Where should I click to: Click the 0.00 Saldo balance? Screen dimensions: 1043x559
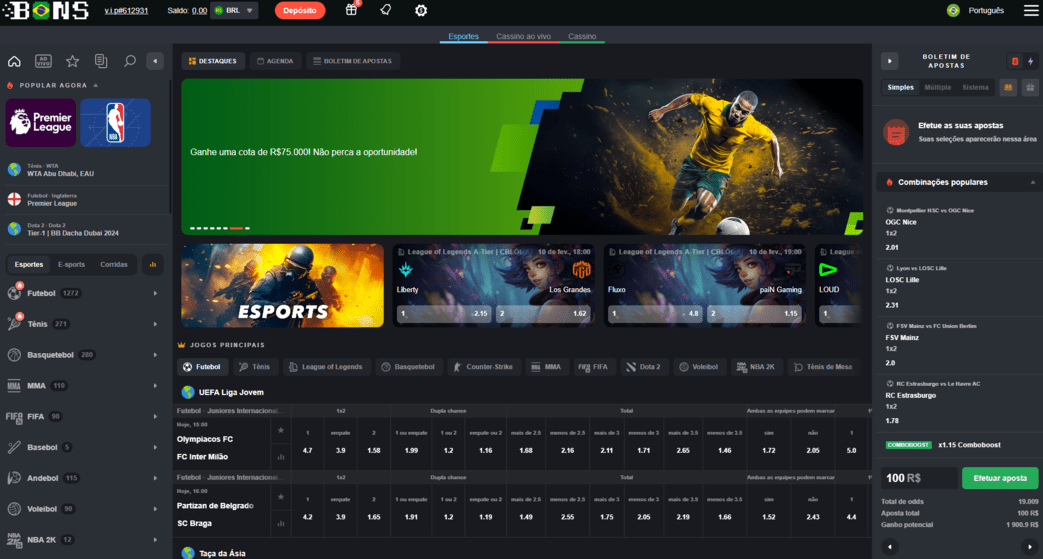pyautogui.click(x=199, y=11)
